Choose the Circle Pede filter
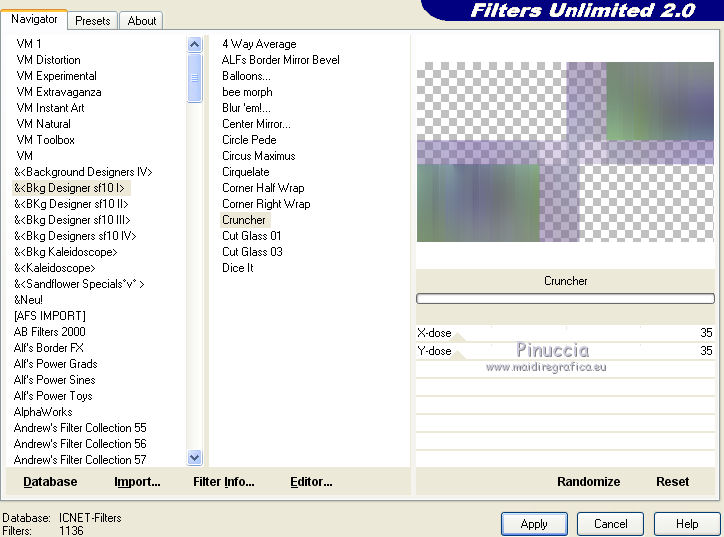Image resolution: width=724 pixels, height=537 pixels. (249, 140)
